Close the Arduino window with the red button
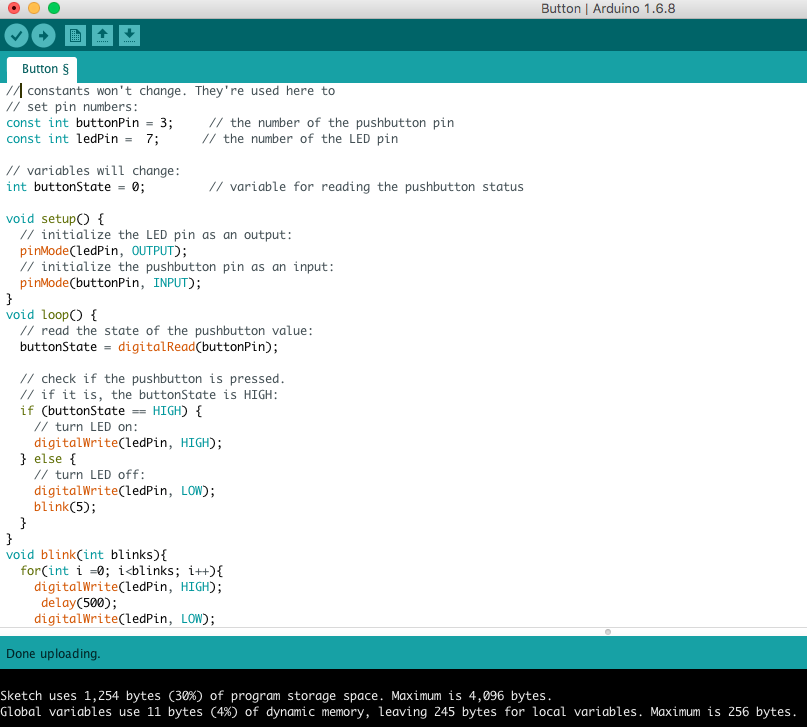Viewport: 807px width, 727px height. [14, 8]
